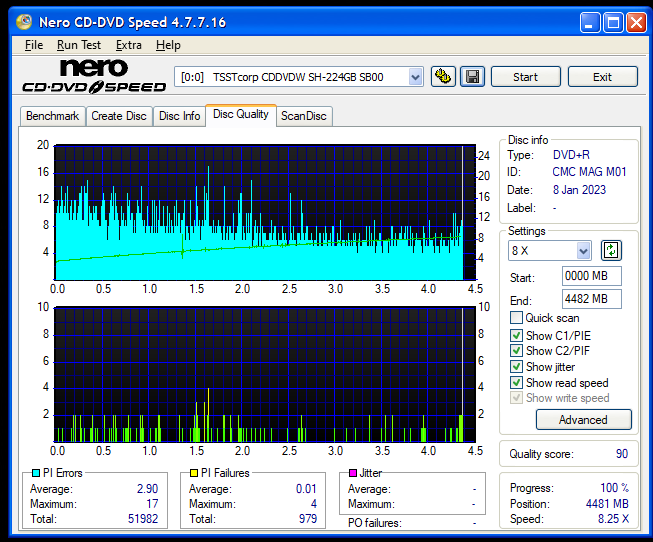Switch to the Create Disc tab
Viewport: 653px width, 542px height.
coord(119,116)
